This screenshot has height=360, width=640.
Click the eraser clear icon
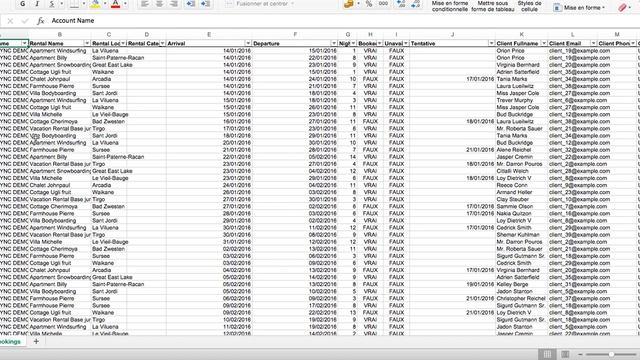tap(622, 7)
